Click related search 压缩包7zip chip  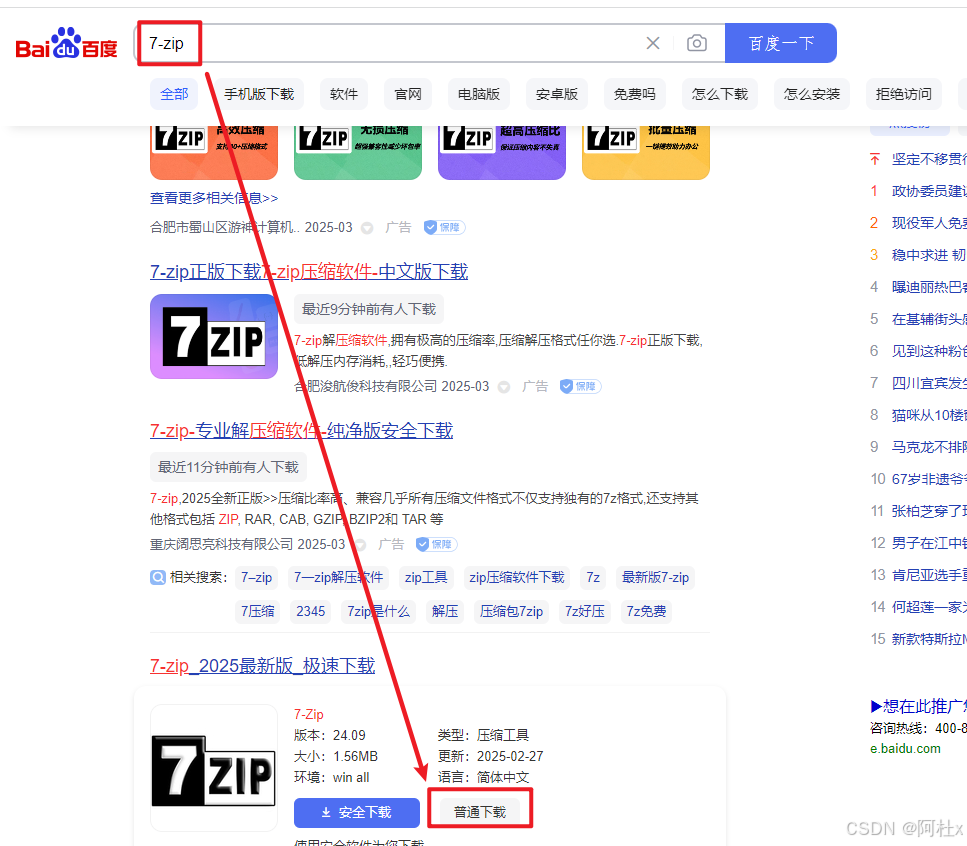pyautogui.click(x=512, y=612)
